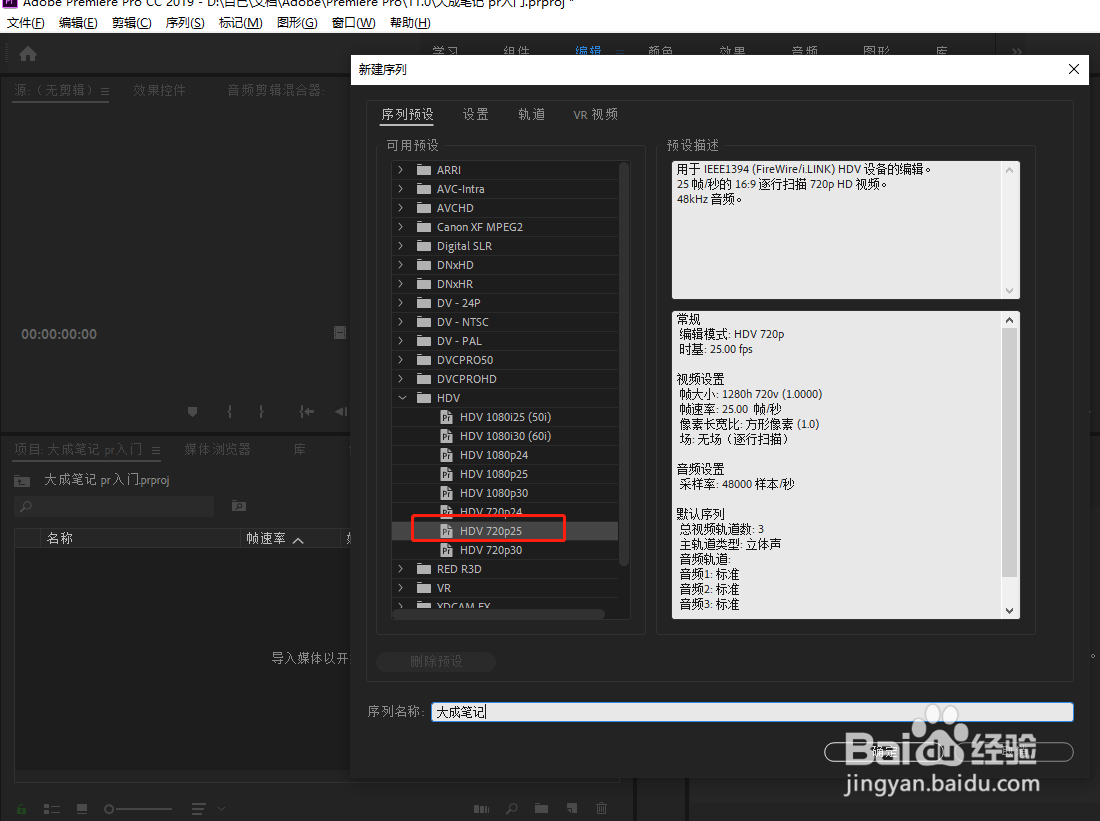Select the HDV 720p24 preset
Viewport: 1100px width, 821px height.
pos(491,512)
